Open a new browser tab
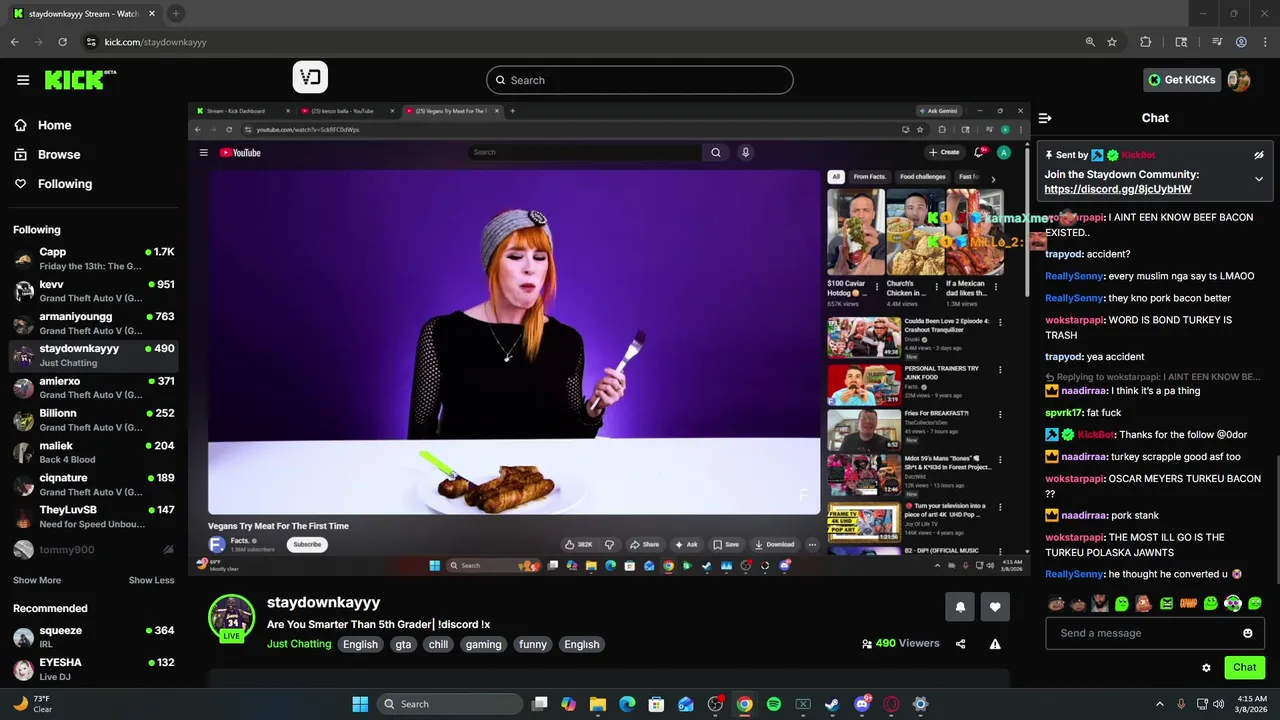 (175, 14)
